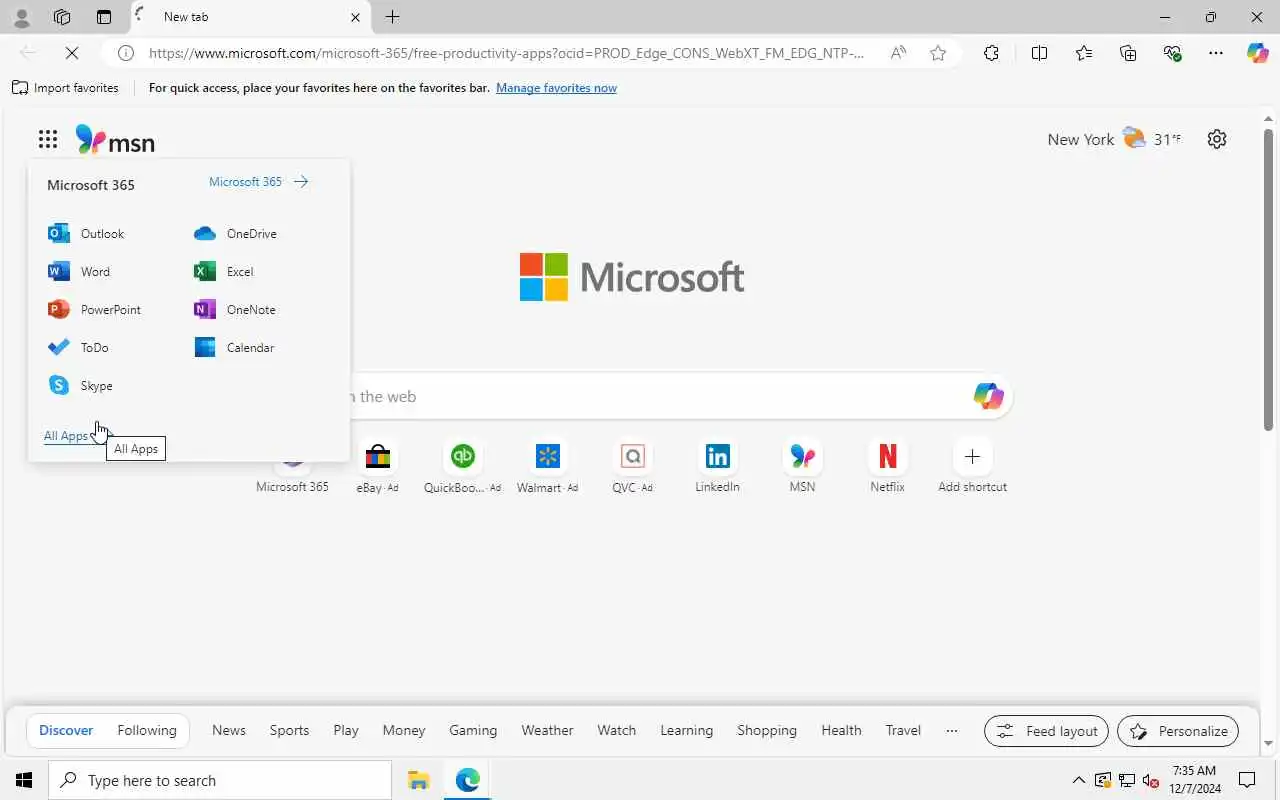Open the app launcher grid icon

coord(48,139)
